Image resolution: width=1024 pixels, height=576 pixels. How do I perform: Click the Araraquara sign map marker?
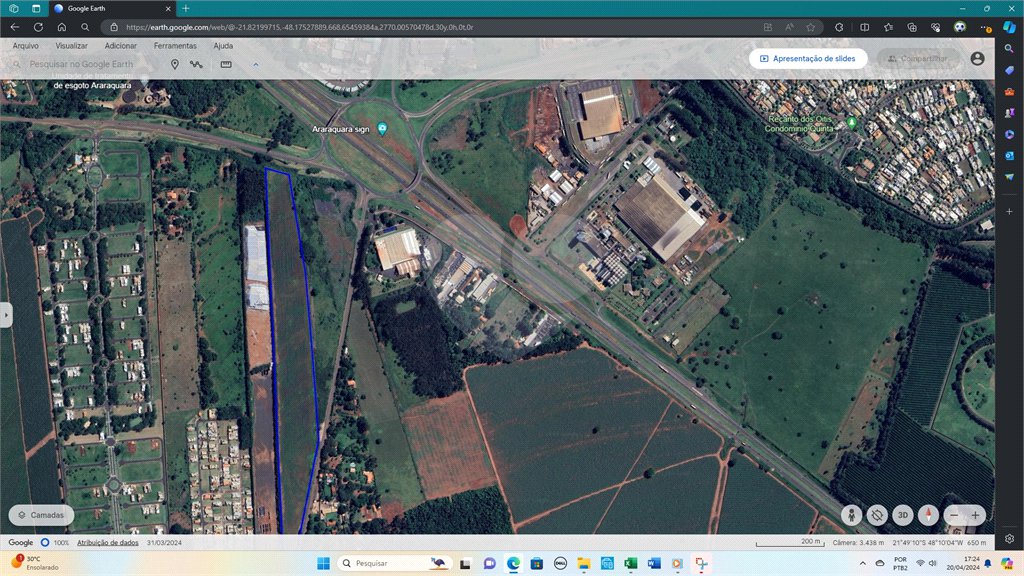tap(382, 128)
